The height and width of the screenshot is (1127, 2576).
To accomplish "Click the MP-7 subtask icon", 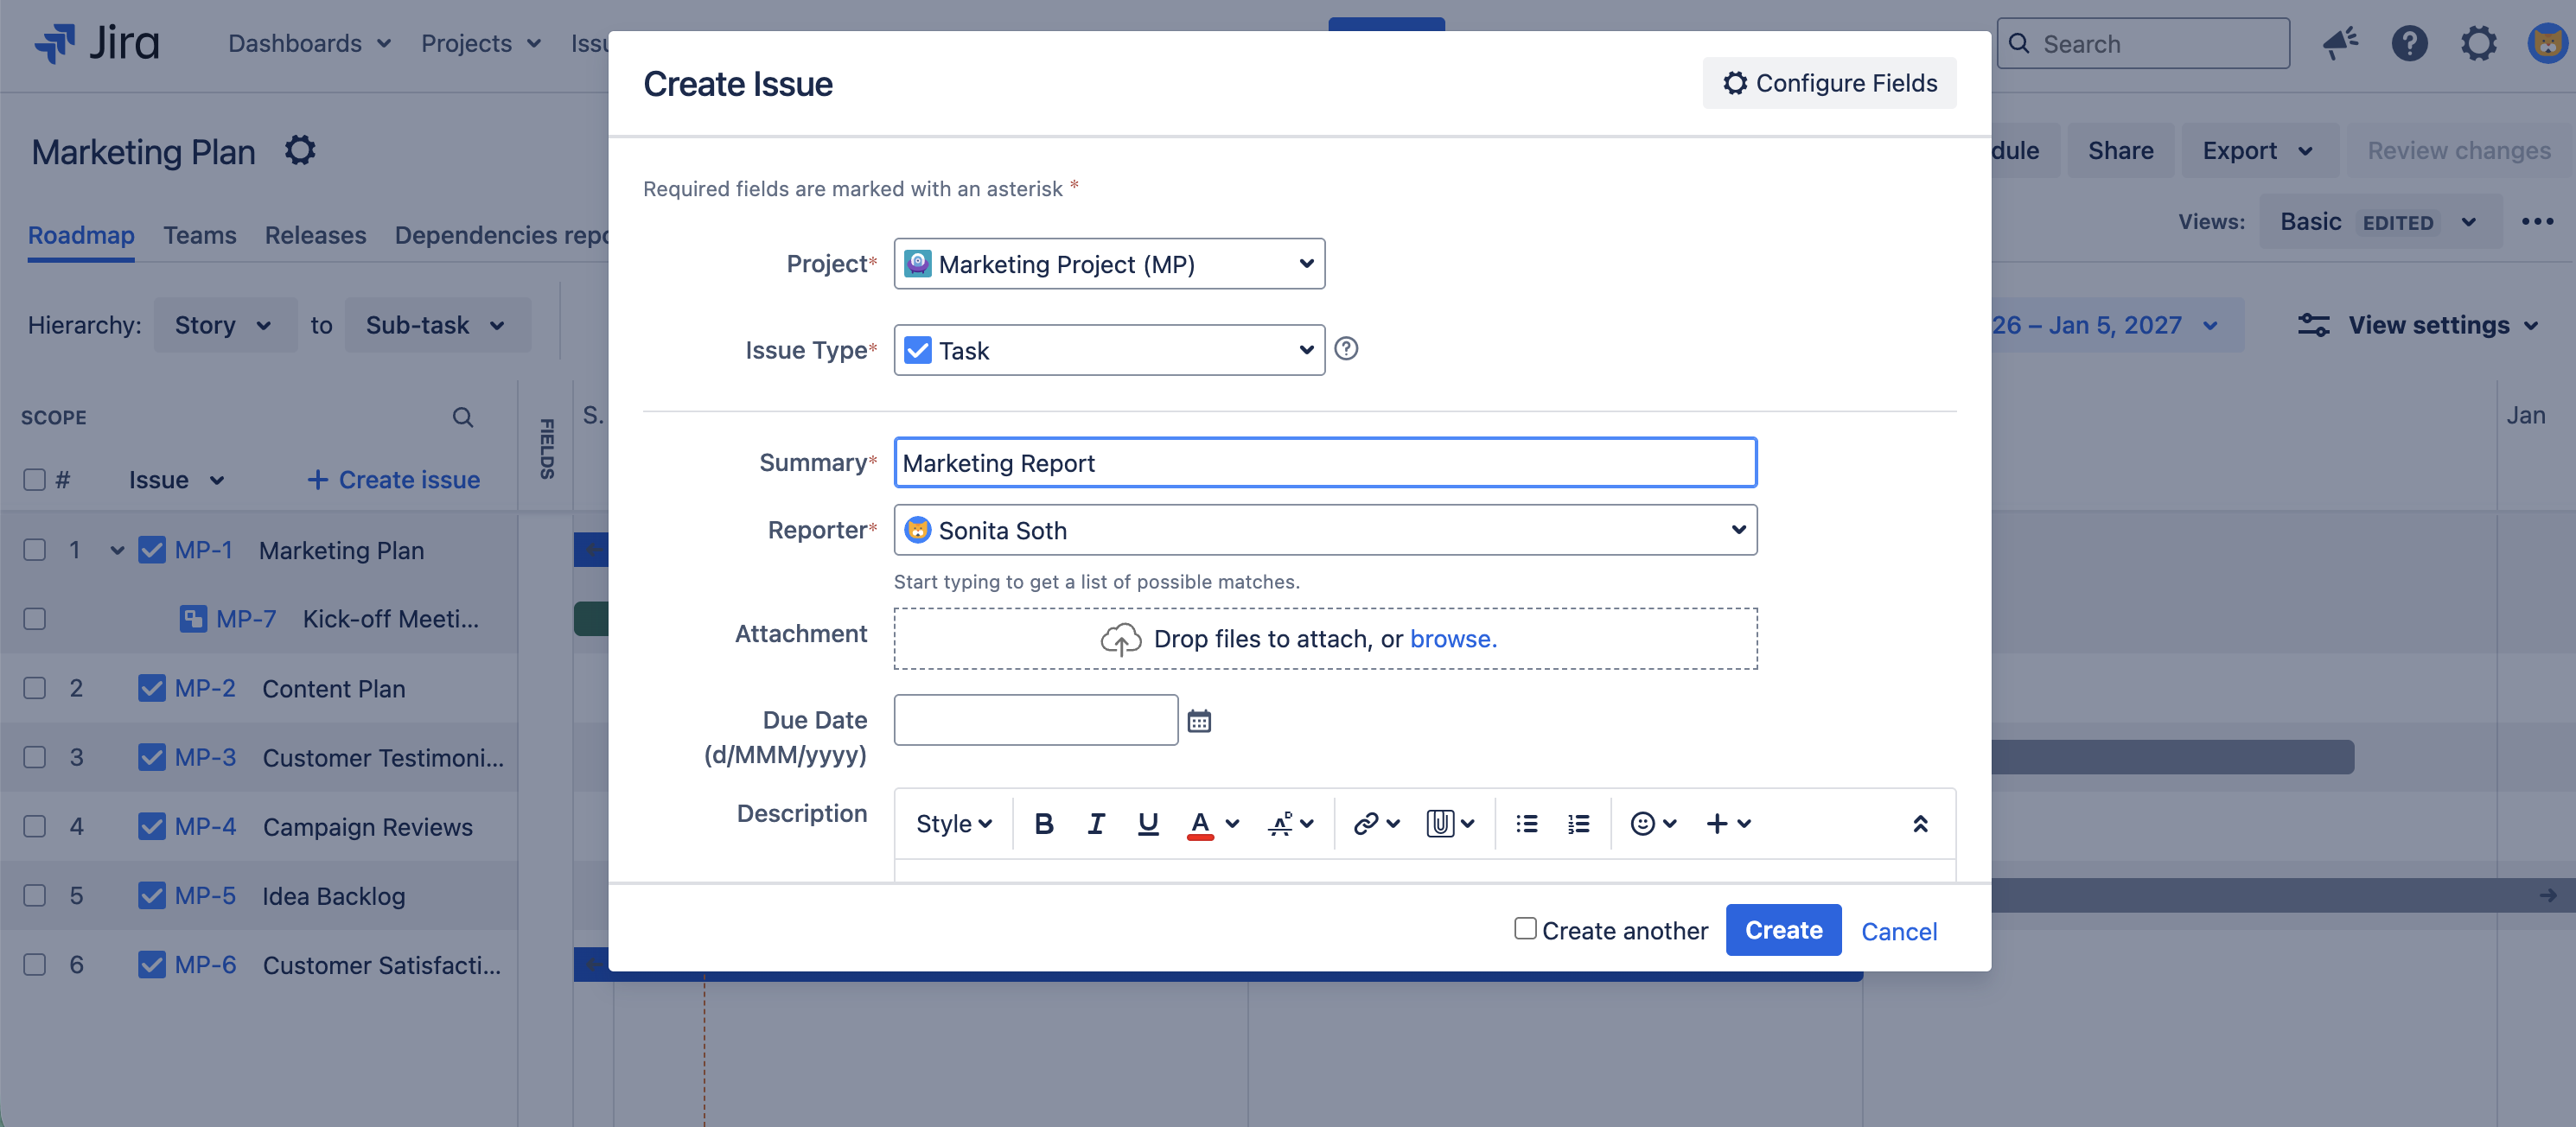I will click(193, 619).
